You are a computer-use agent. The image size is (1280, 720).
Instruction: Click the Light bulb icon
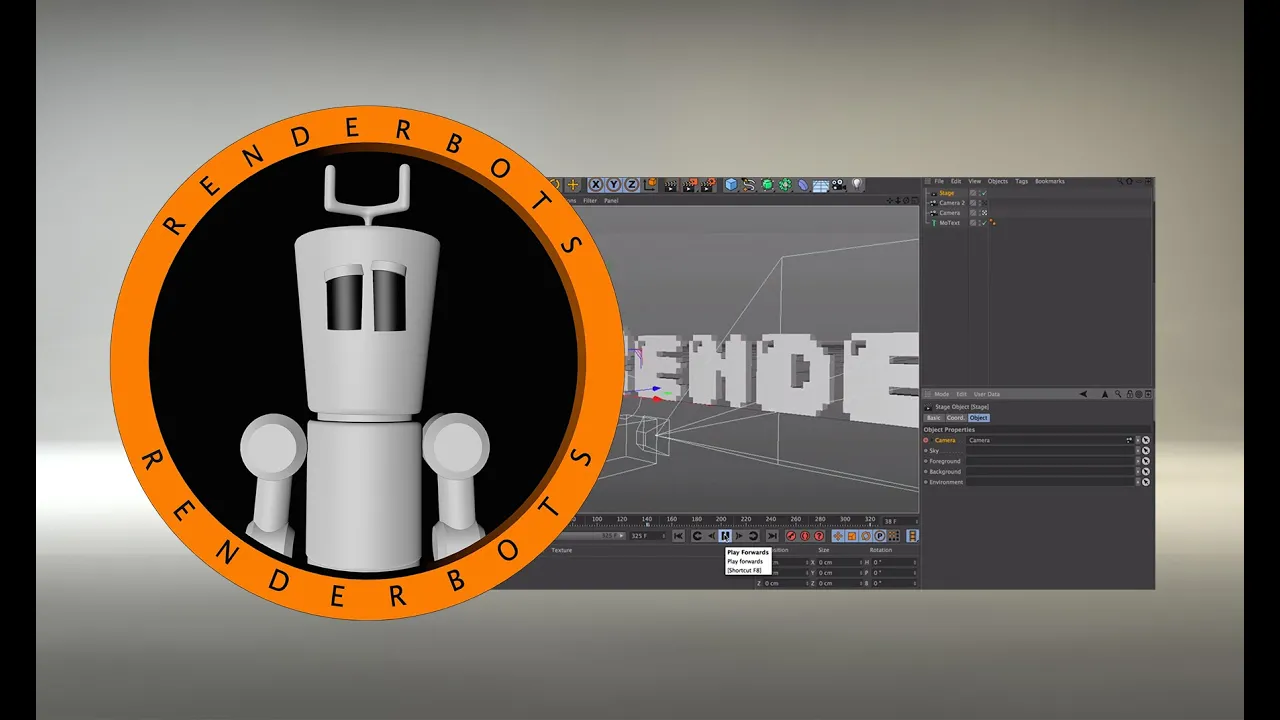point(857,184)
